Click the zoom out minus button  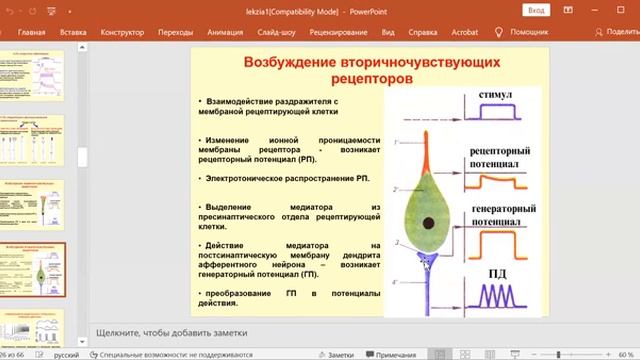[534, 355]
